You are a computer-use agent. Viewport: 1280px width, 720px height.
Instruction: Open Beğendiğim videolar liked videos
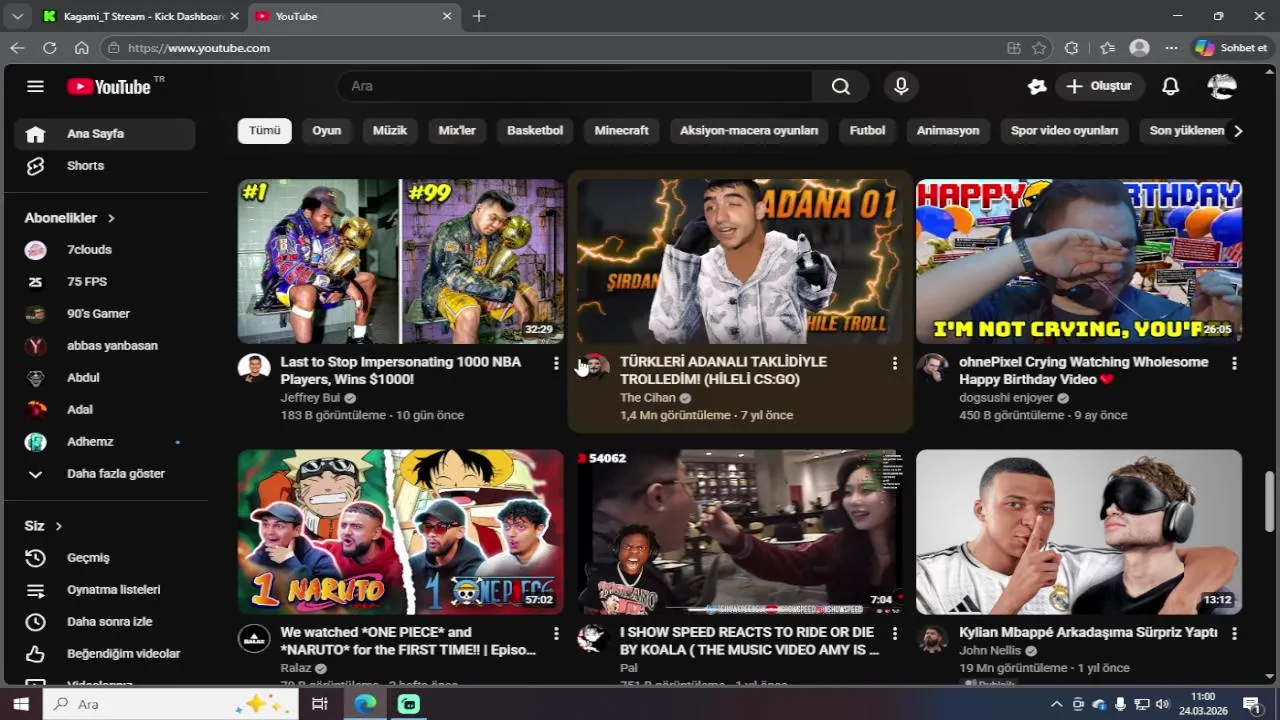tap(104, 653)
